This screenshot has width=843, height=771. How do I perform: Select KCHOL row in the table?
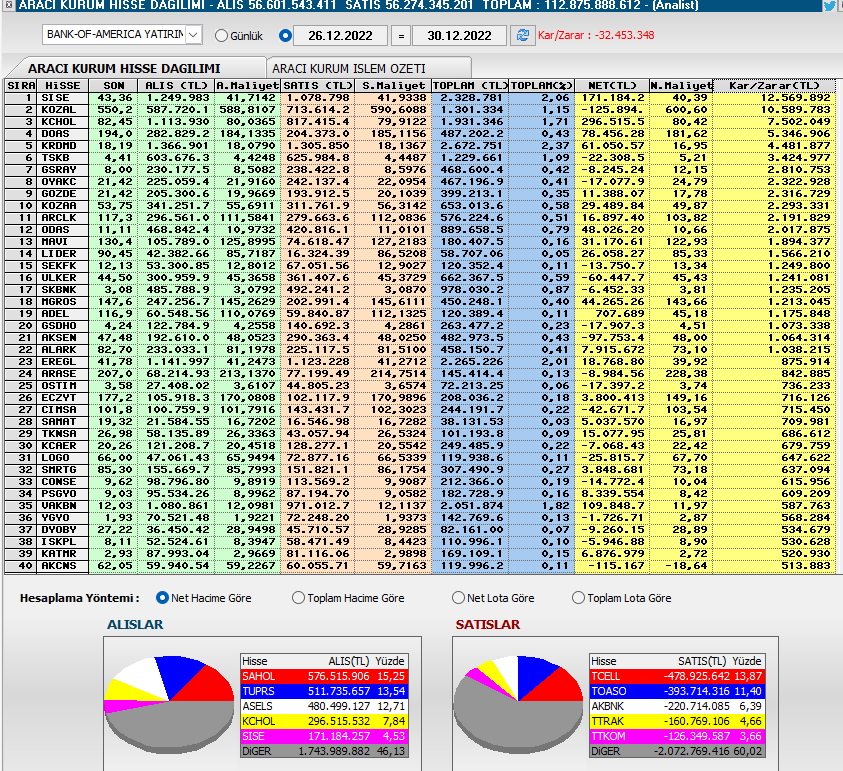tap(420, 122)
